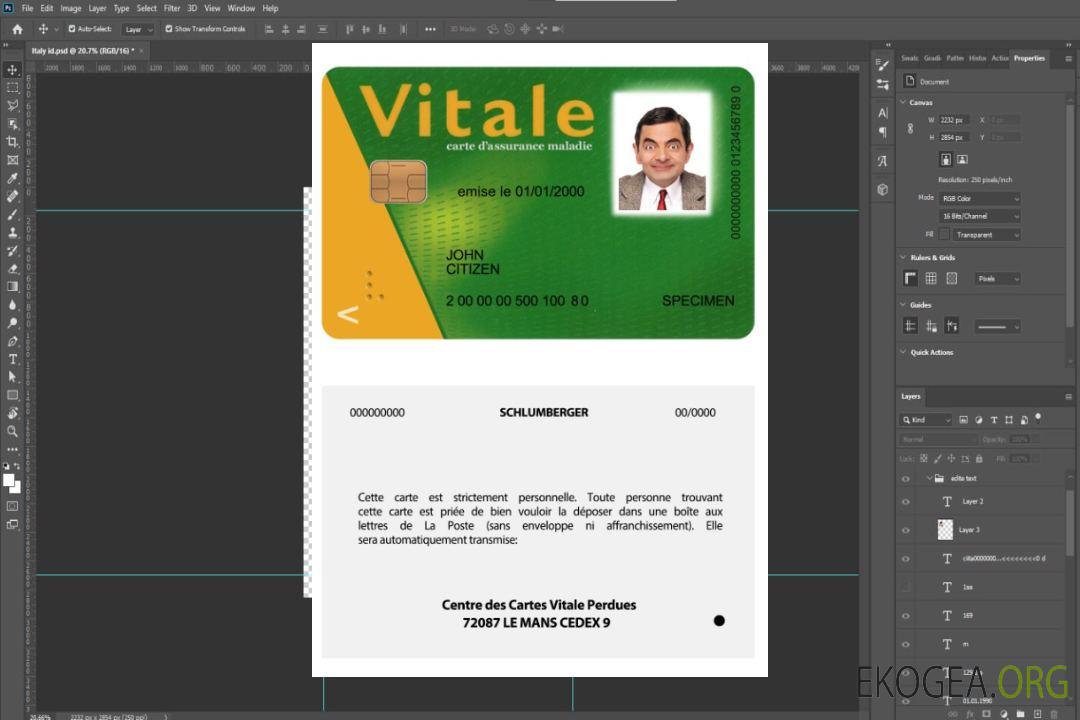Viewport: 1080px width, 720px height.
Task: Hide Layer 3 visibility eye
Action: click(x=906, y=531)
